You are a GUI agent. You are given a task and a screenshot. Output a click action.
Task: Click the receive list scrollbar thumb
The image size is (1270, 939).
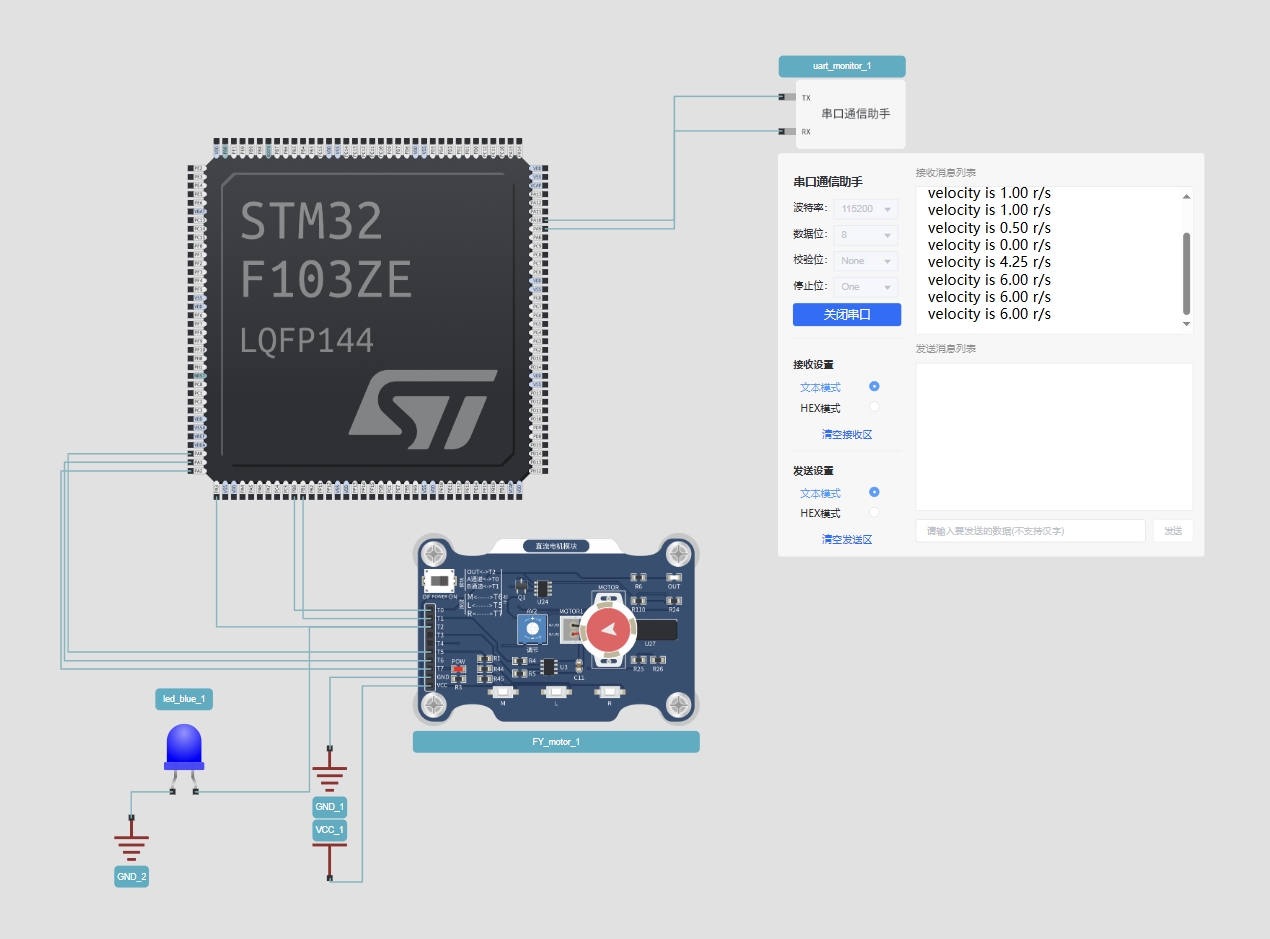pos(1187,274)
